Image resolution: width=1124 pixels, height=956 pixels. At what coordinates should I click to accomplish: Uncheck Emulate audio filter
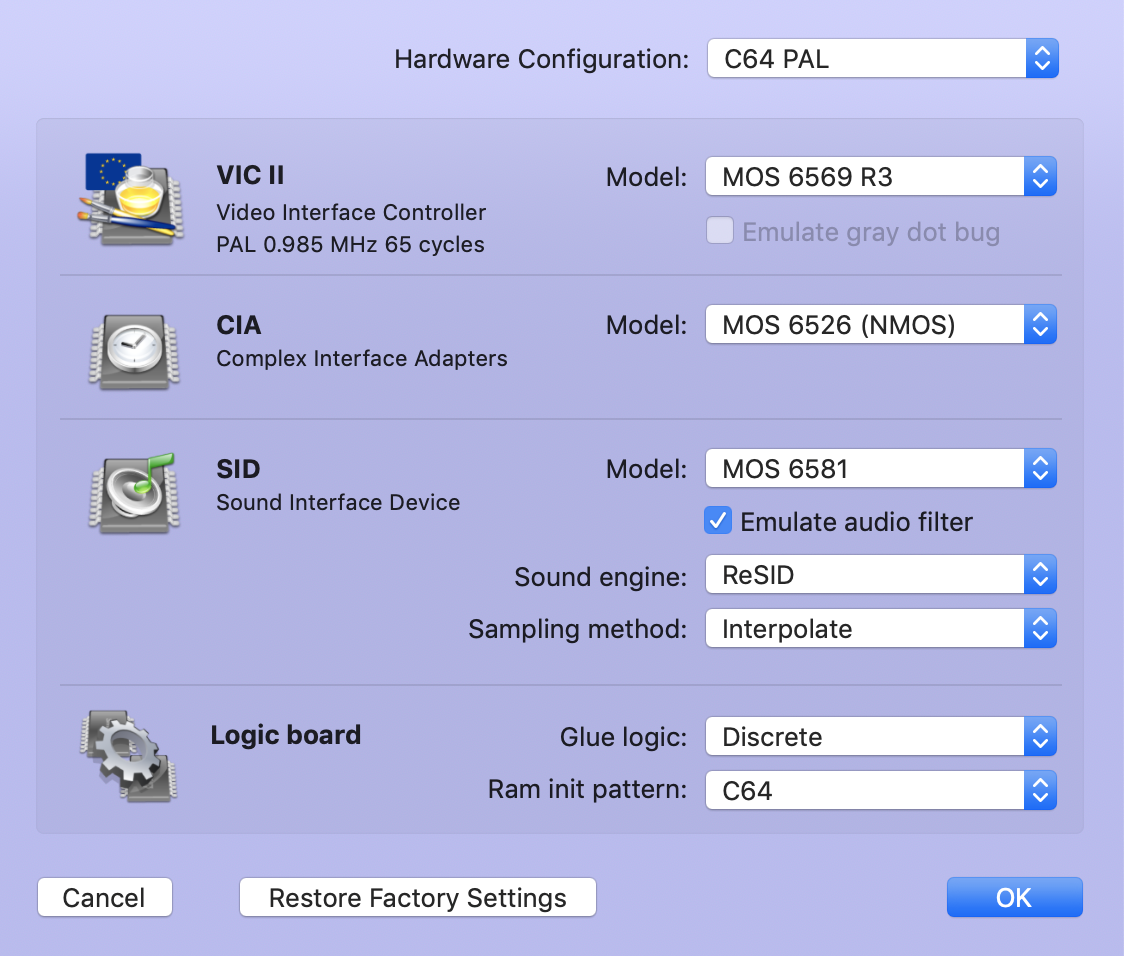(x=718, y=520)
